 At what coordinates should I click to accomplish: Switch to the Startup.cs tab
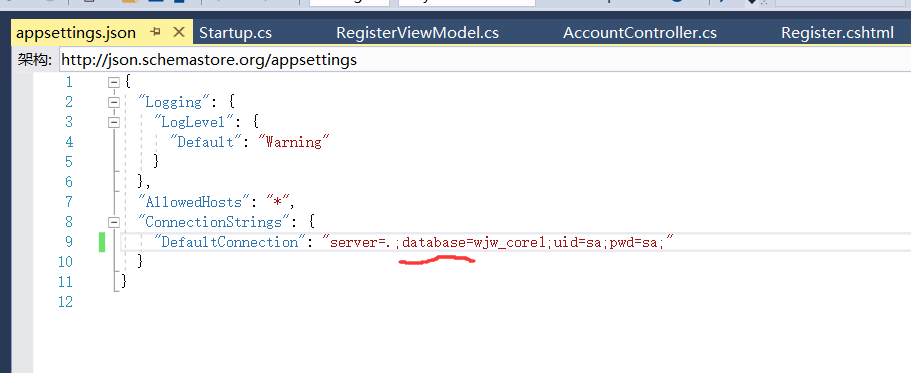235,33
